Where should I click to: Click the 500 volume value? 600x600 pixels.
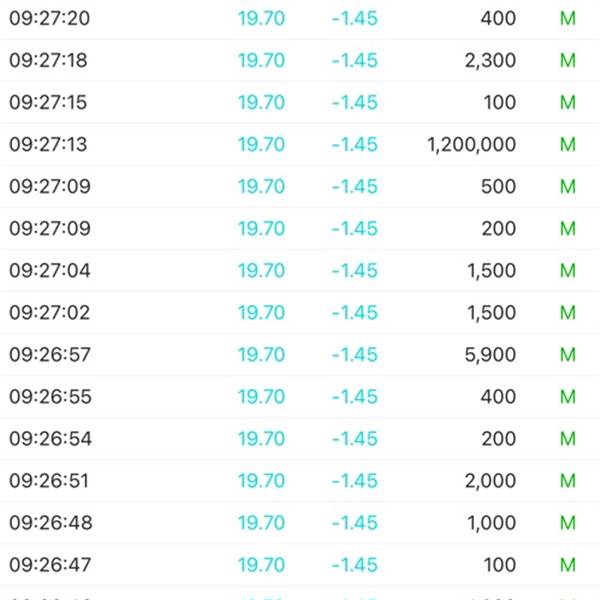pos(497,186)
